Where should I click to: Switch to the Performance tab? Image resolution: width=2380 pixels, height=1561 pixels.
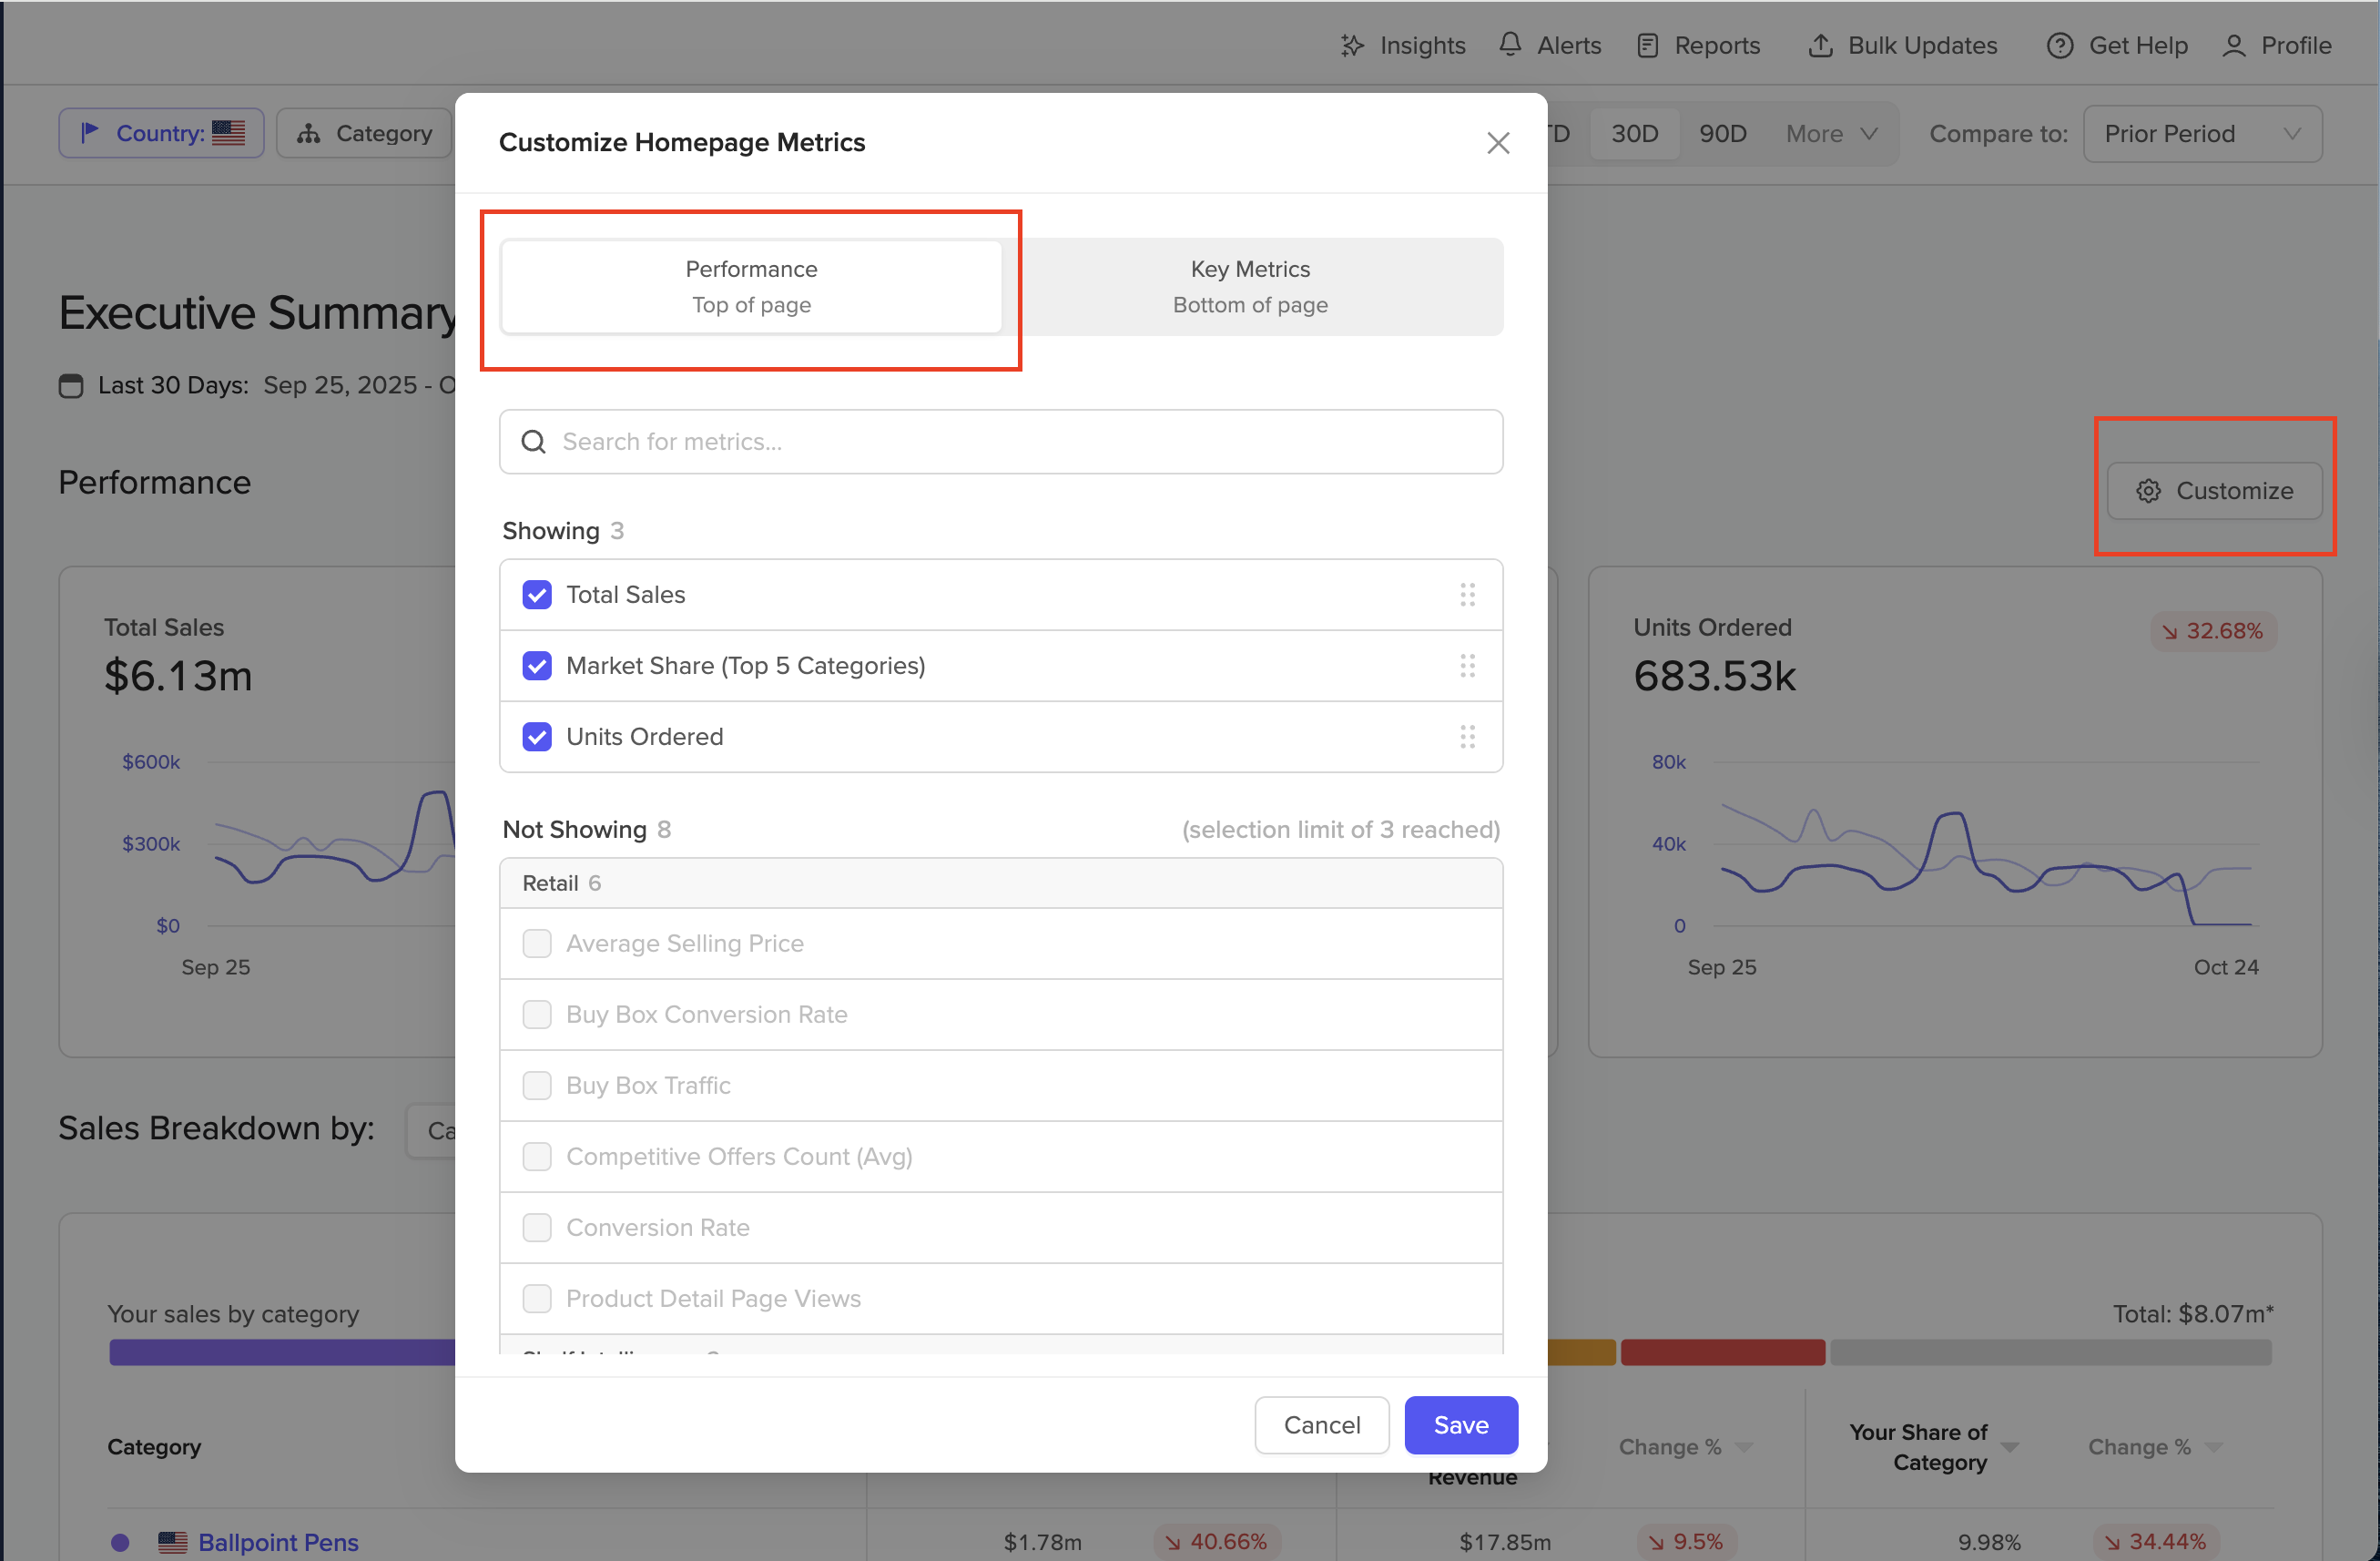click(x=751, y=287)
